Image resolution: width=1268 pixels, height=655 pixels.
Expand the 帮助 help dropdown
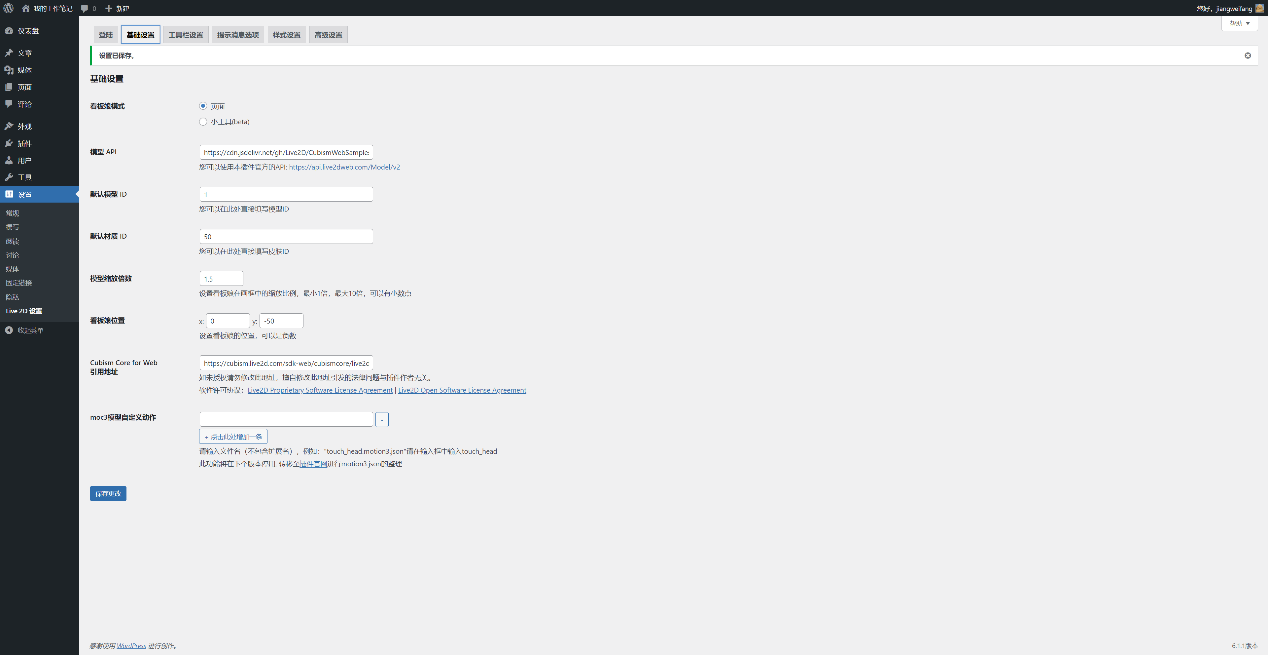[x=1240, y=22]
